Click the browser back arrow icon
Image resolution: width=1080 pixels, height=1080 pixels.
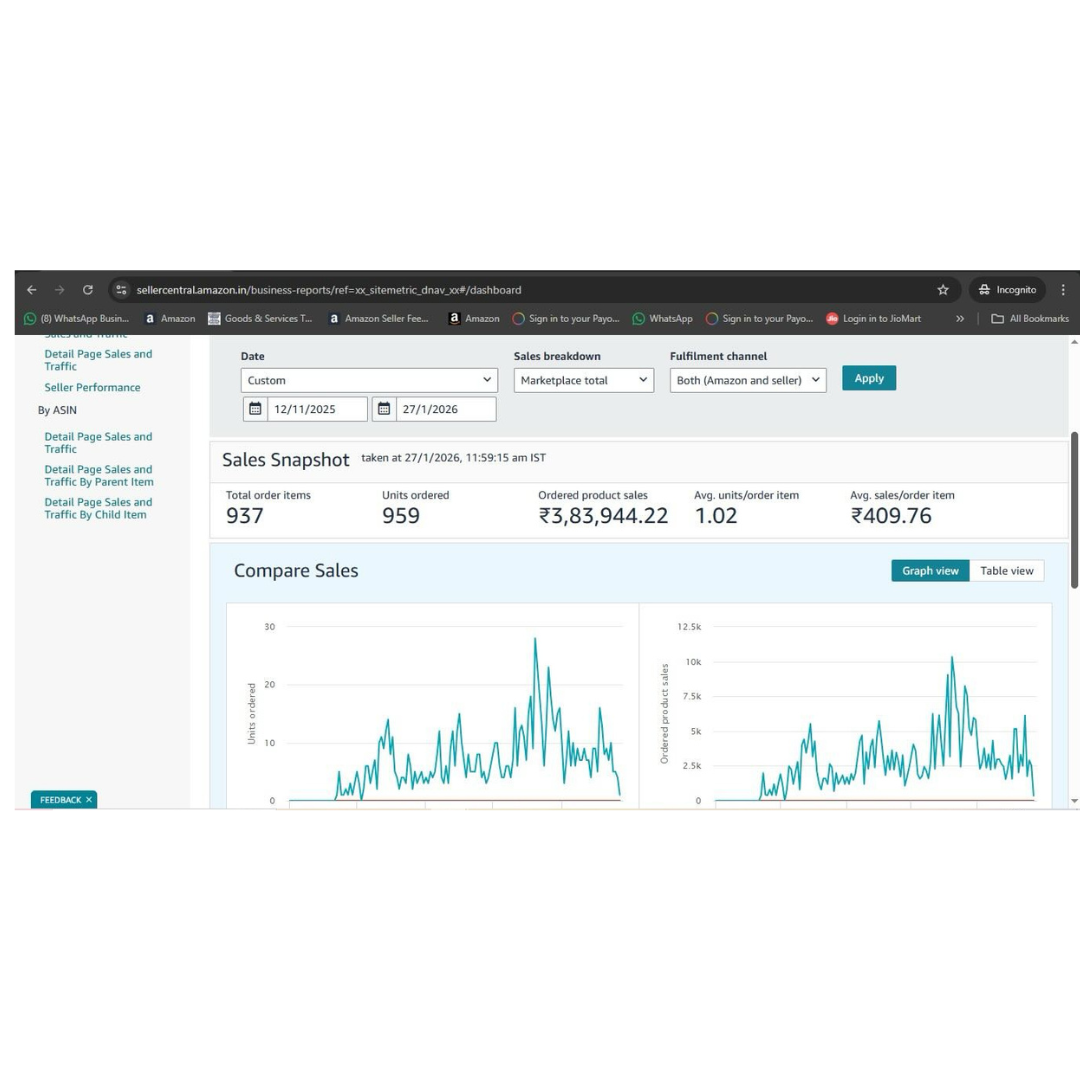click(32, 290)
